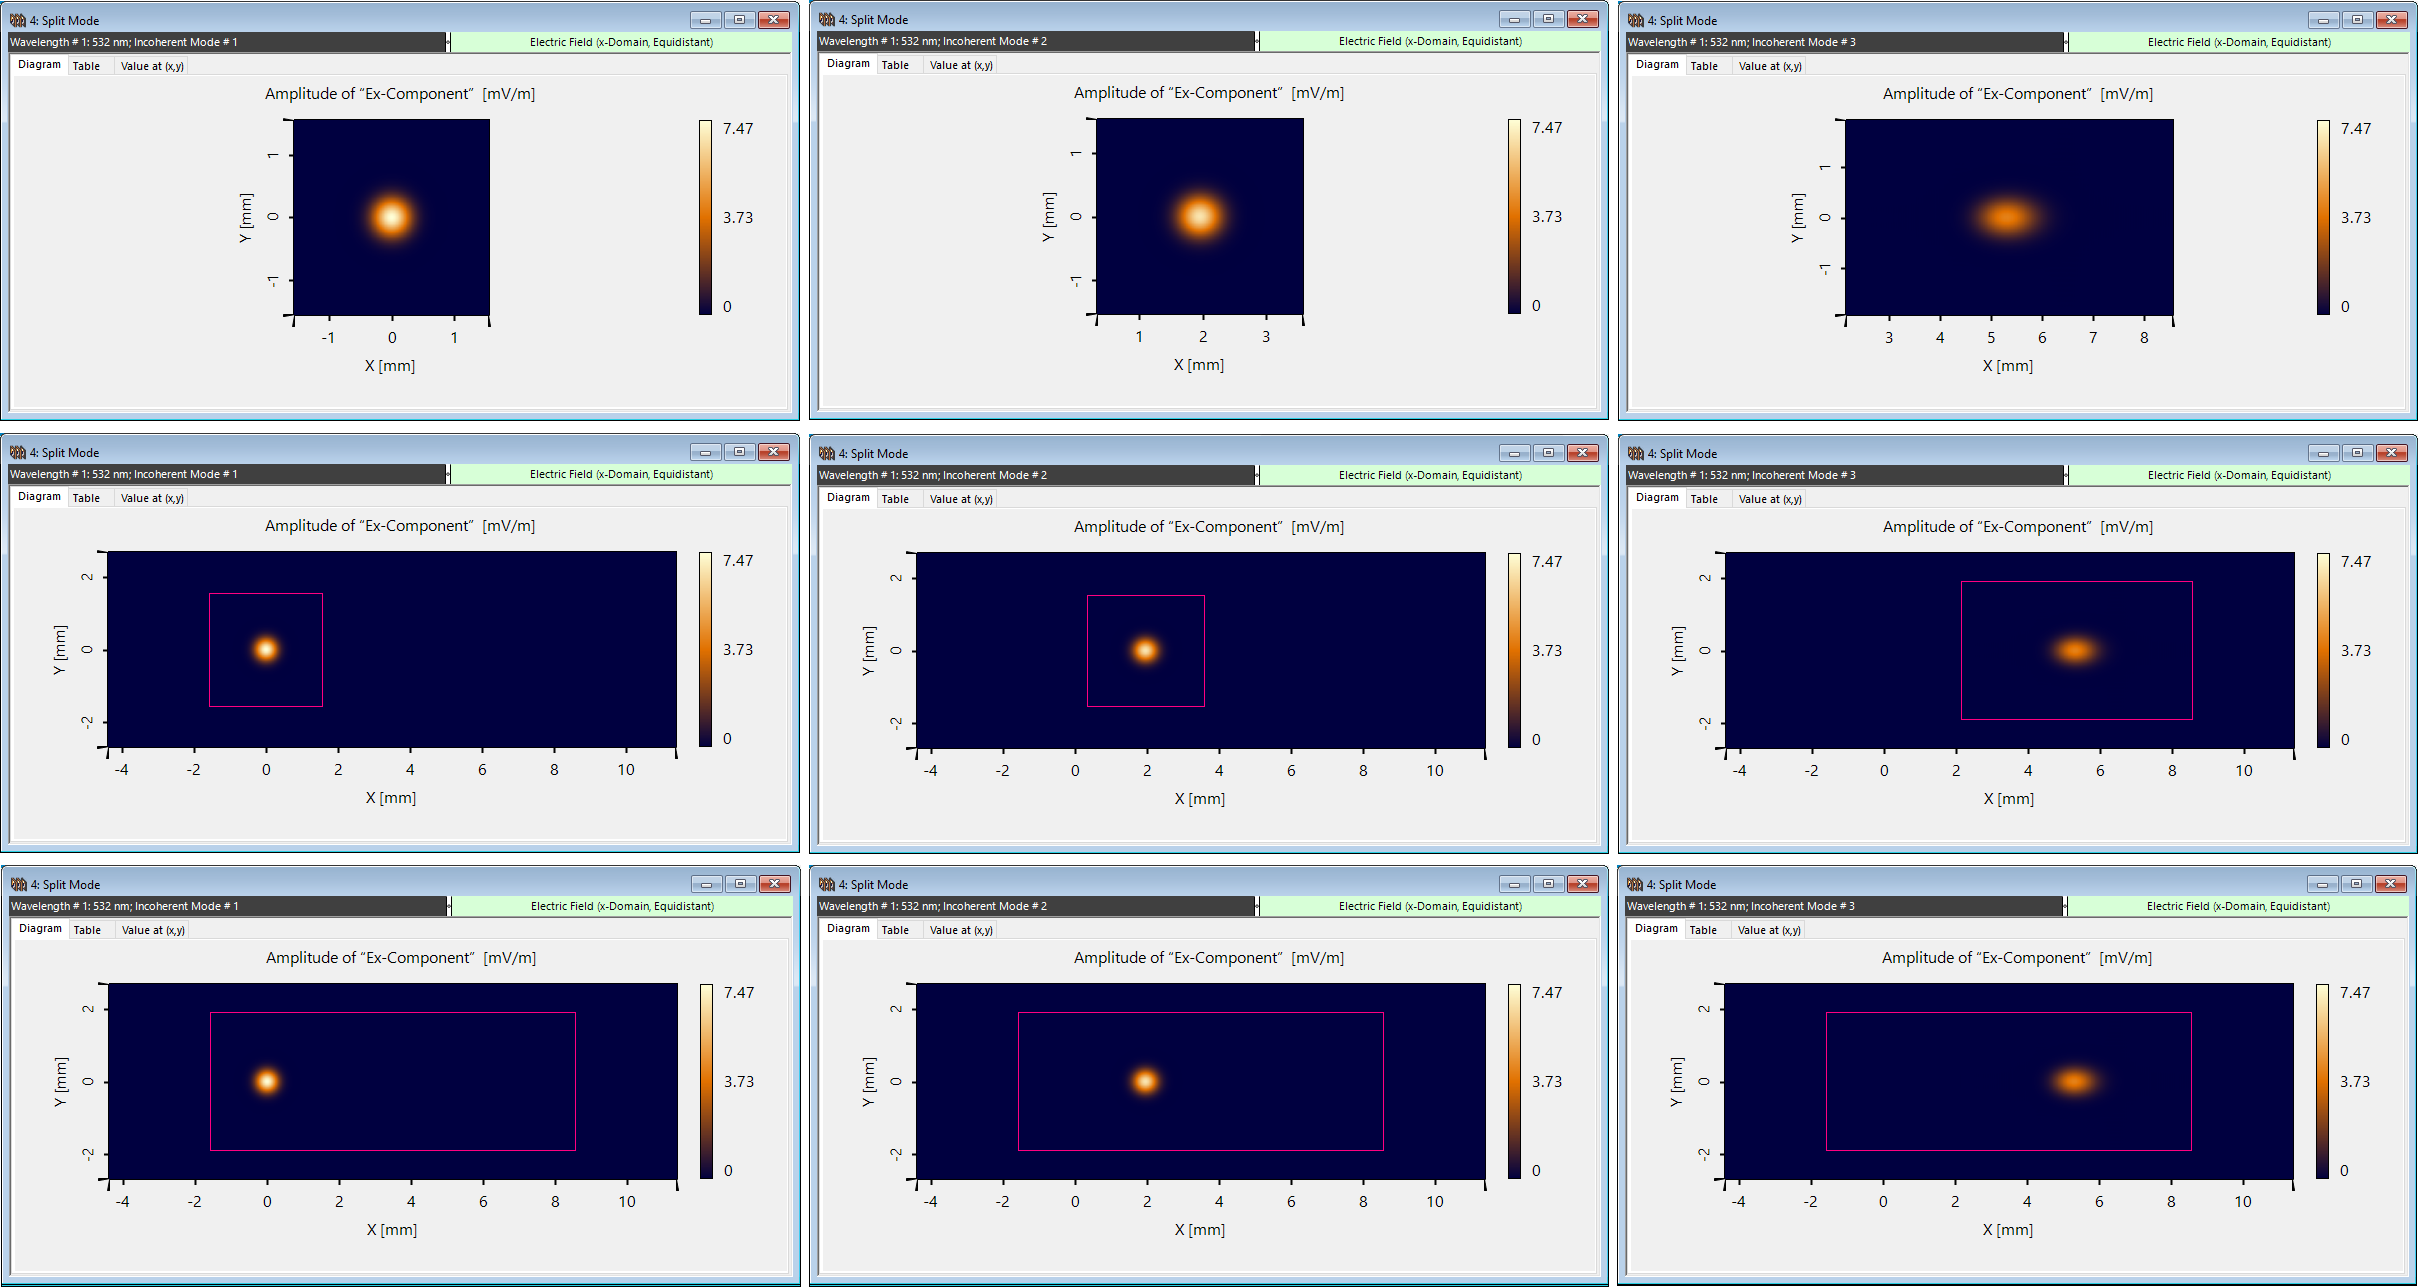Maximize the middle-row Mode #3 window
The height and width of the screenshot is (1287, 2418).
2357,453
